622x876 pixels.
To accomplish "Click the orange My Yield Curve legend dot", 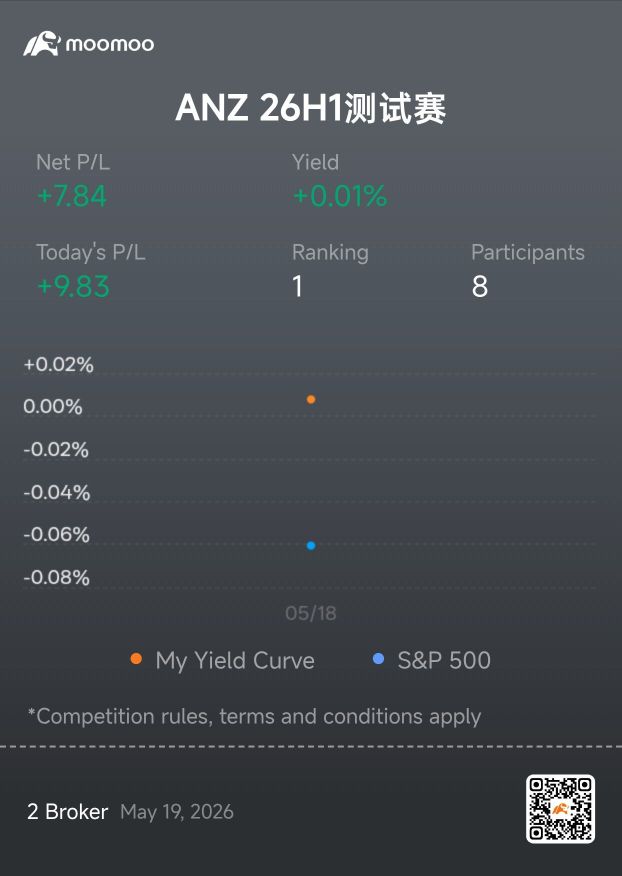I will tap(136, 659).
